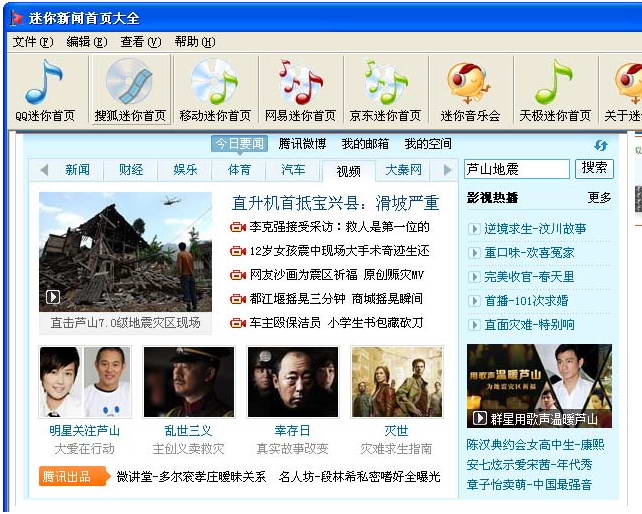This screenshot has height=514, width=642.
Task: Open link 12岁女孩震中现场大手术奇迹生还
Action: pyautogui.click(x=339, y=251)
